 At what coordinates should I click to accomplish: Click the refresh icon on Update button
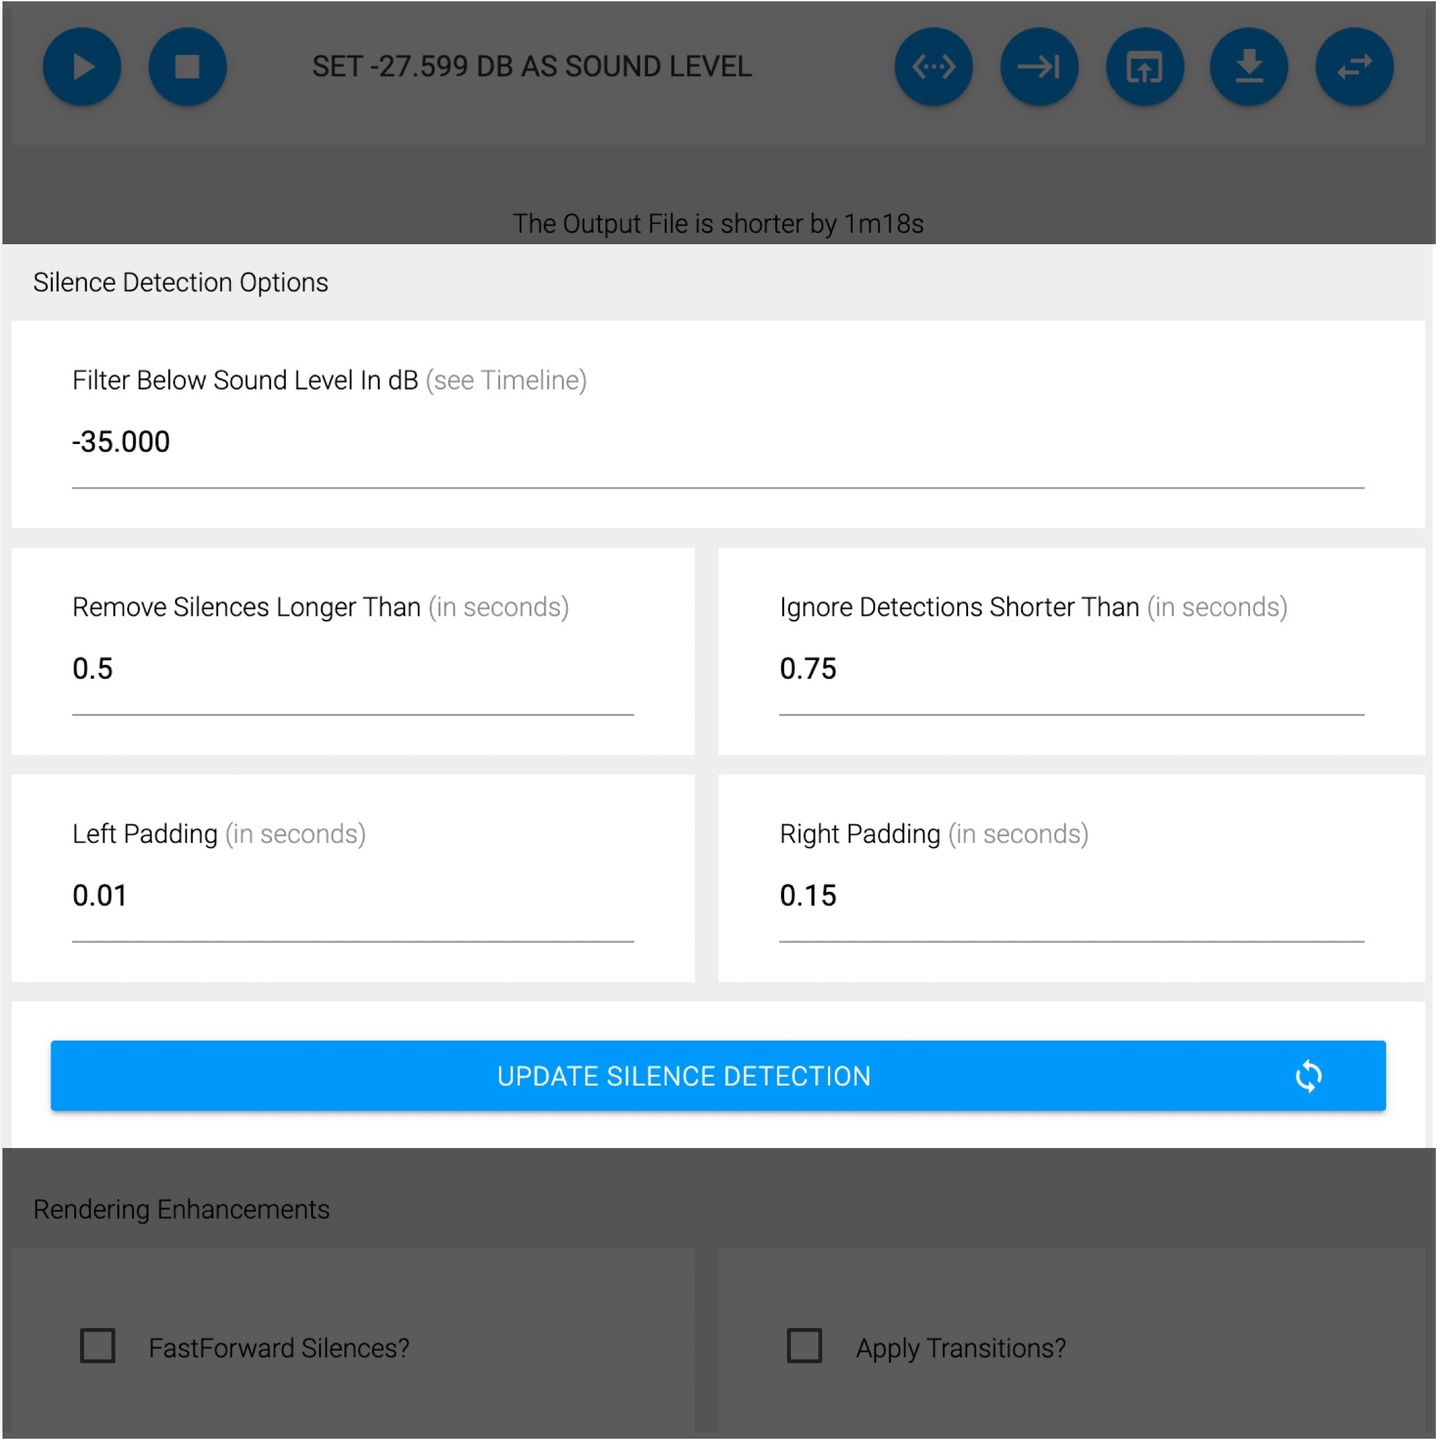pos(1308,1076)
